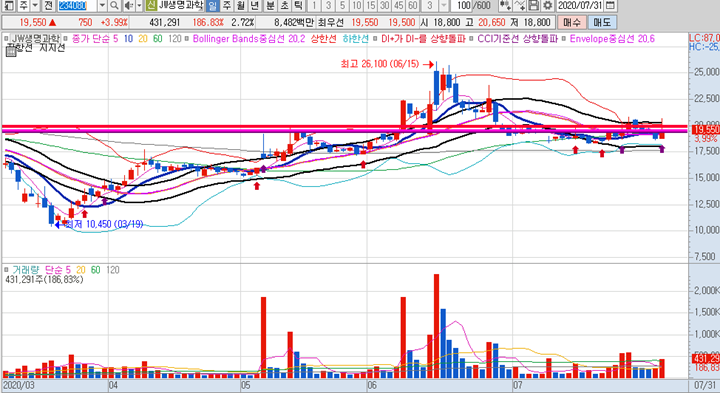The height and width of the screenshot is (393, 720).
Task: Click the add-indicator candlestick icon
Action: [x=505, y=6]
